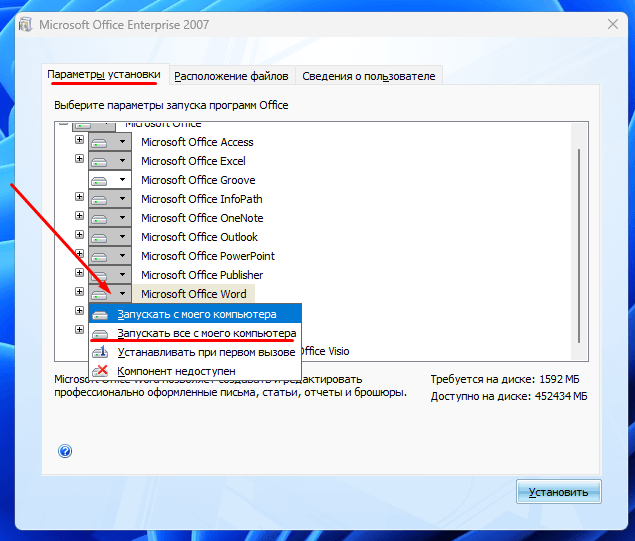Choose 'Компонент недоступен' menu option

tap(195, 371)
